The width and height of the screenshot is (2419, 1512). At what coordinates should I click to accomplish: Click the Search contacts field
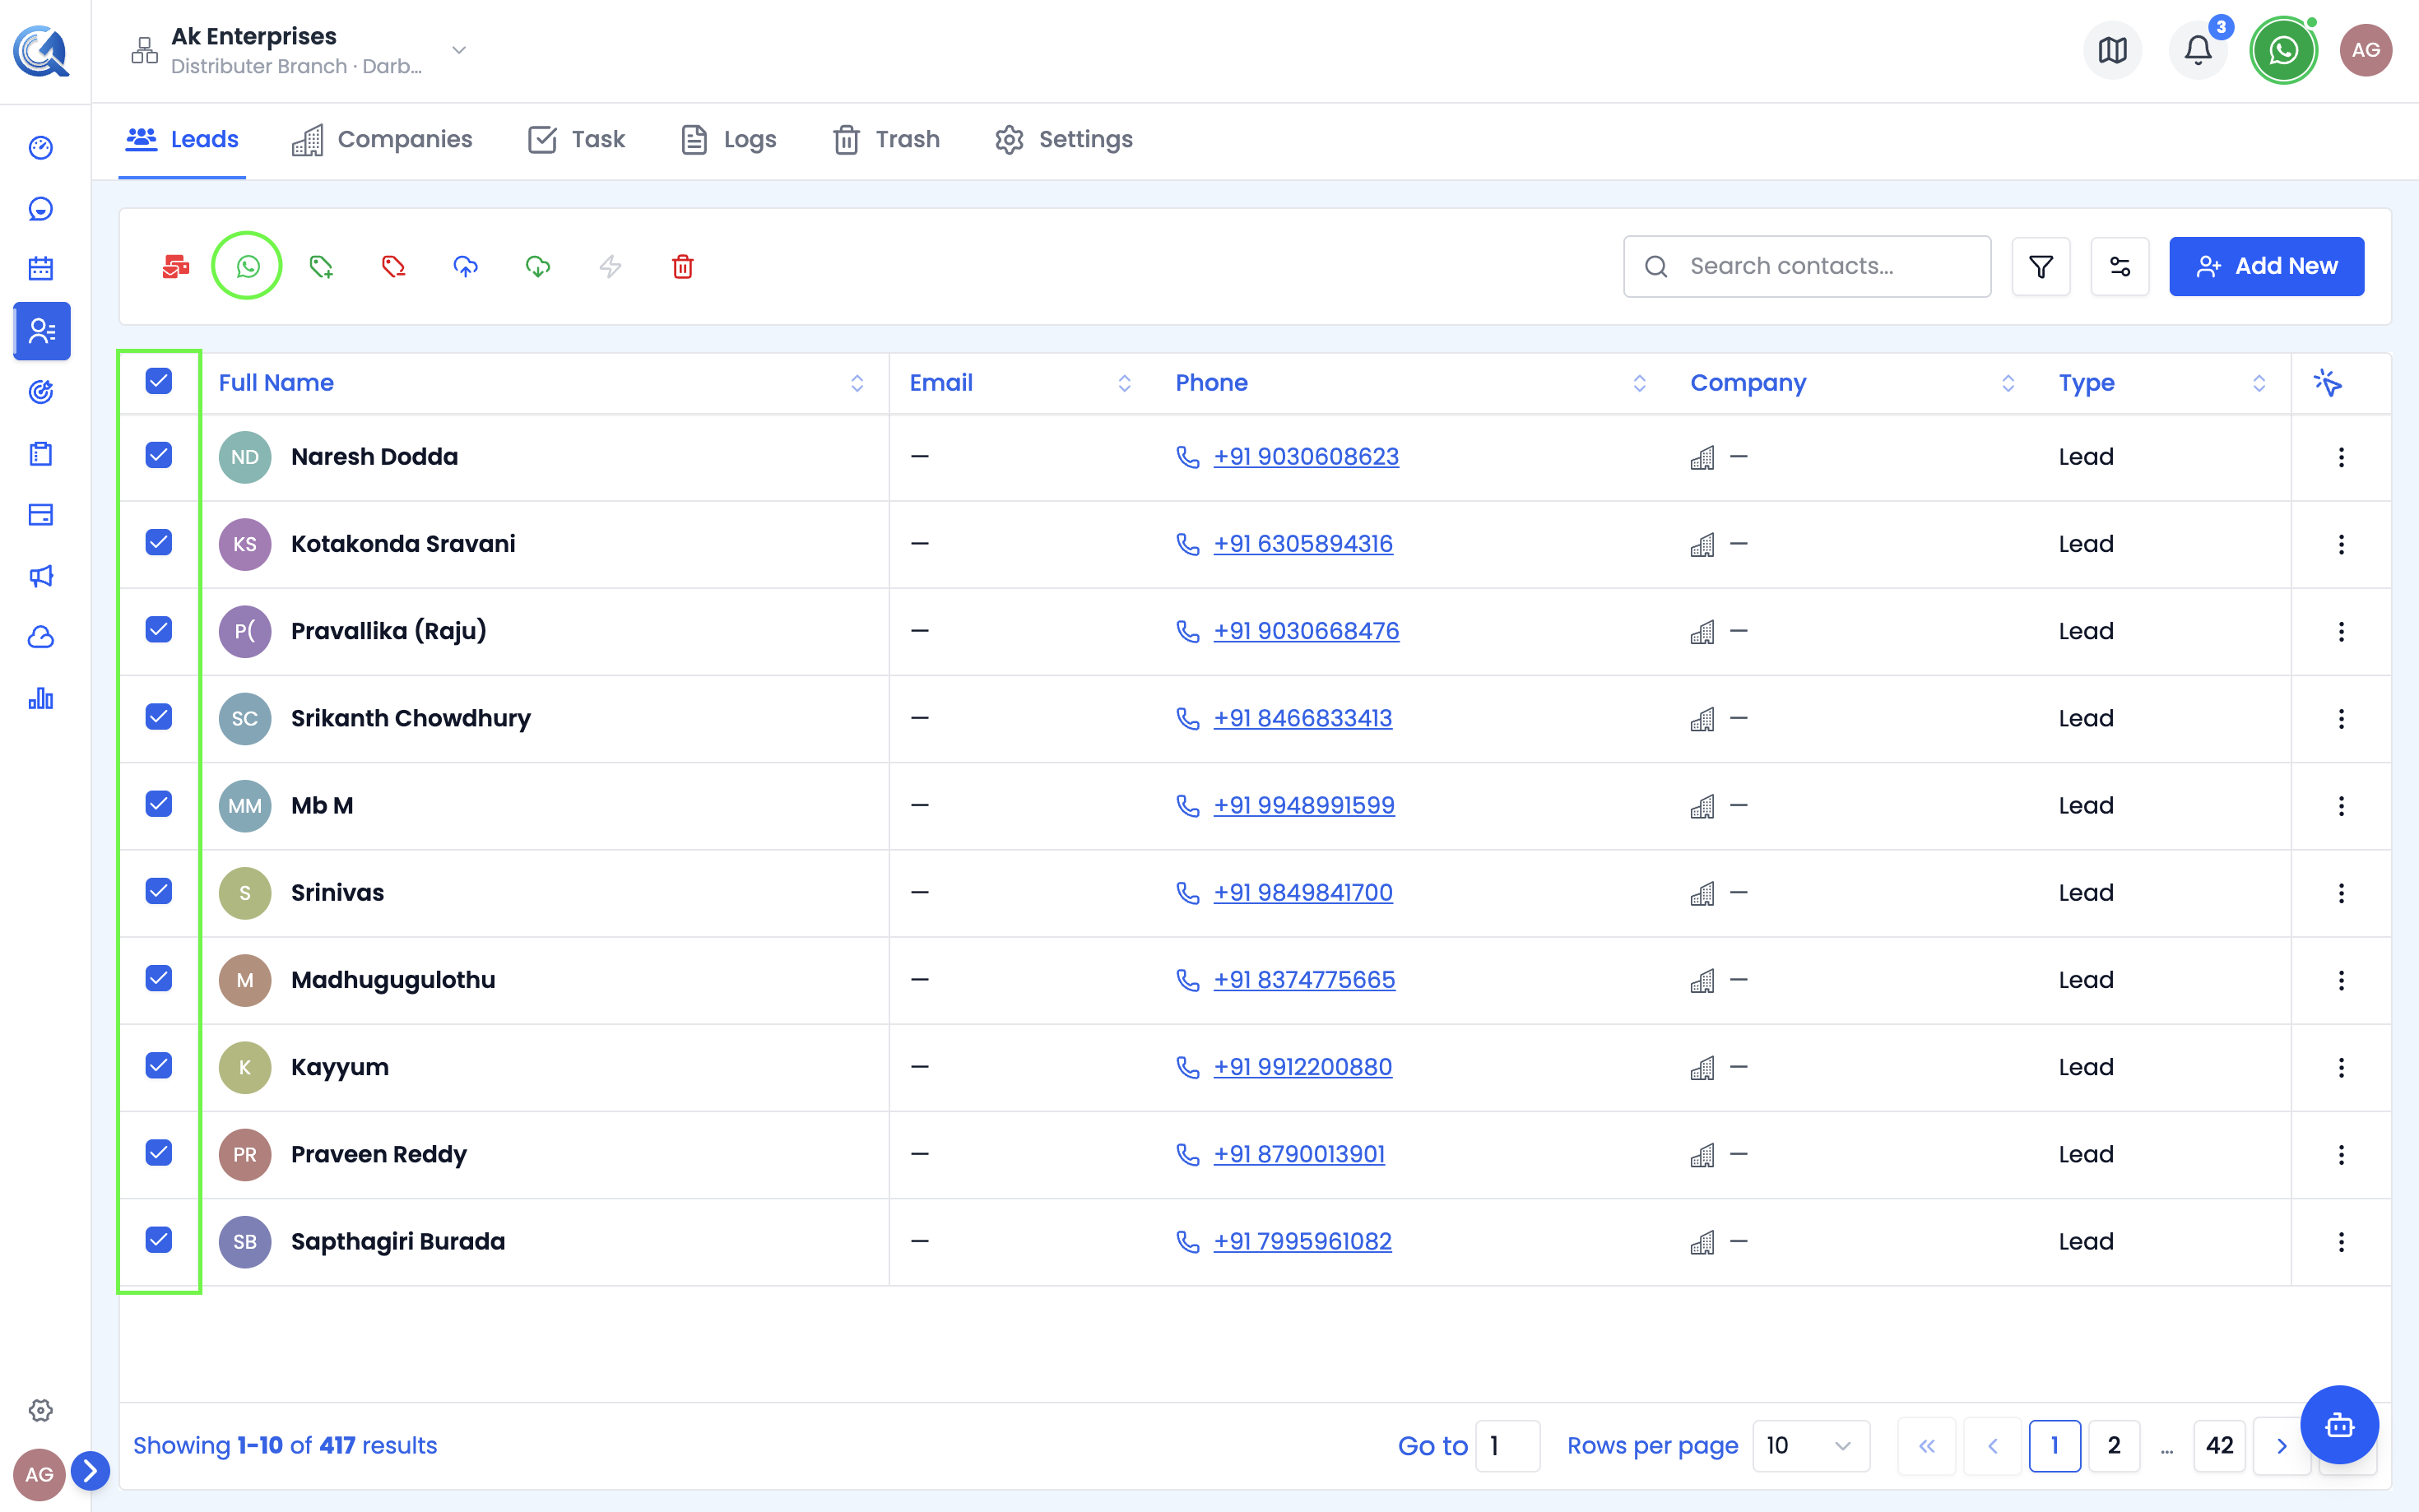1807,266
